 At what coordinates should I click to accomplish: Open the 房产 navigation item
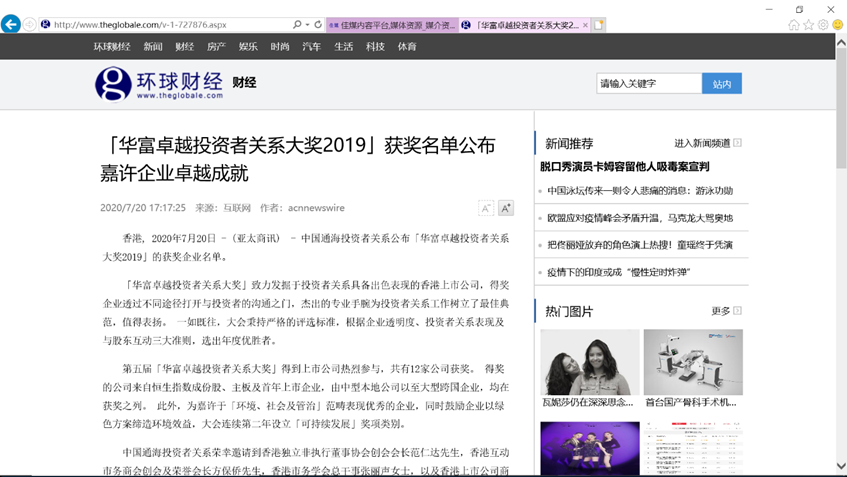tap(216, 46)
